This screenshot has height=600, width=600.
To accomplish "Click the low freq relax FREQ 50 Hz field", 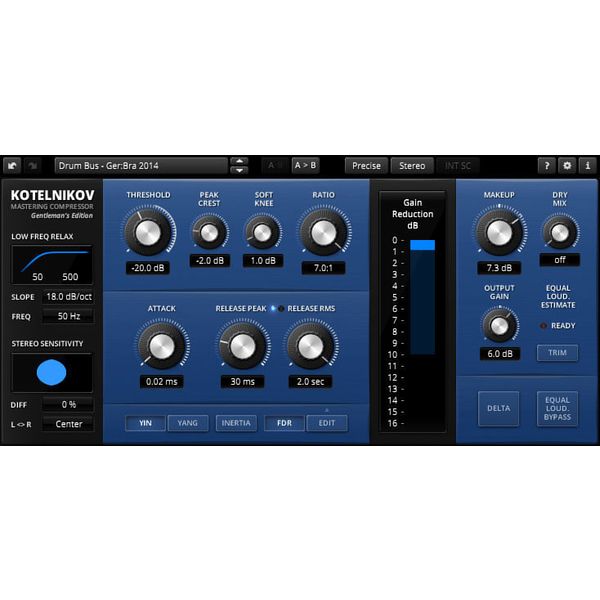I will click(x=68, y=316).
